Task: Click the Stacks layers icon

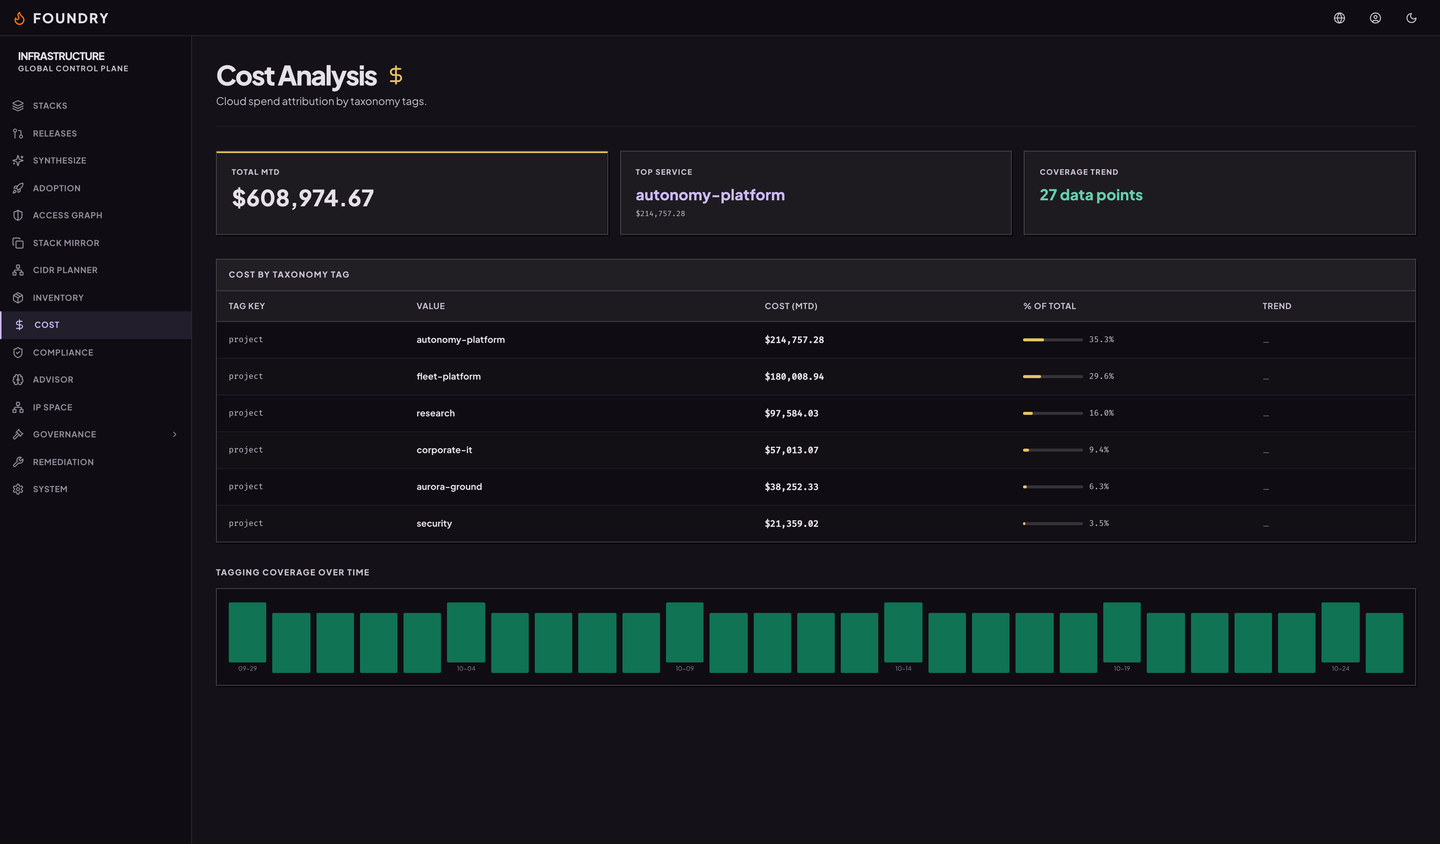Action: 18,106
